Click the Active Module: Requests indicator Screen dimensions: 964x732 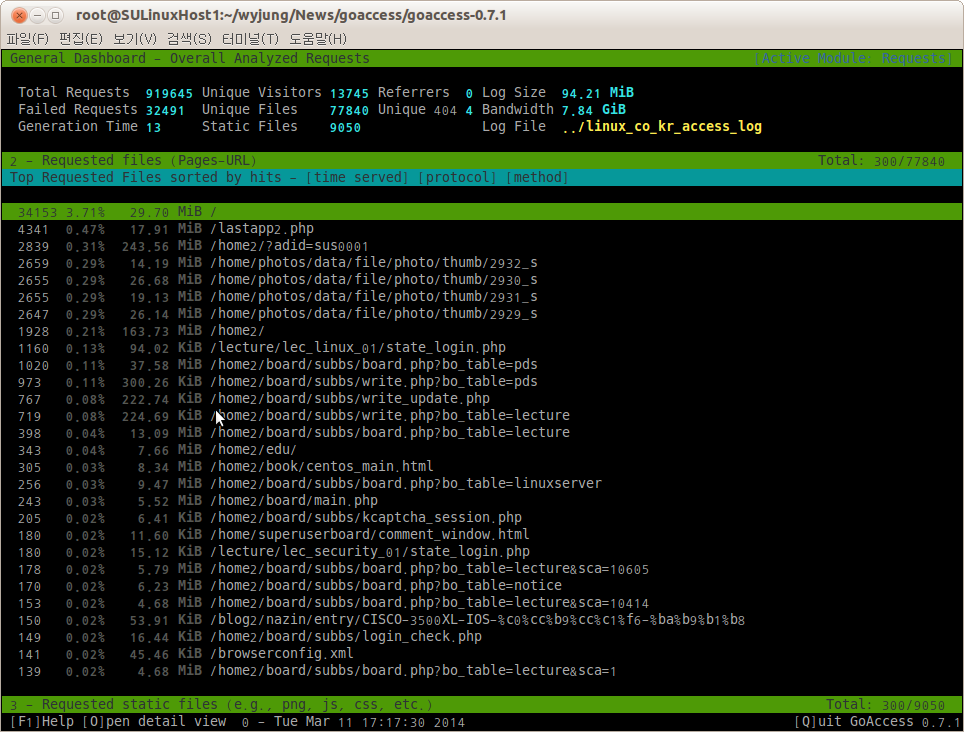click(x=853, y=58)
